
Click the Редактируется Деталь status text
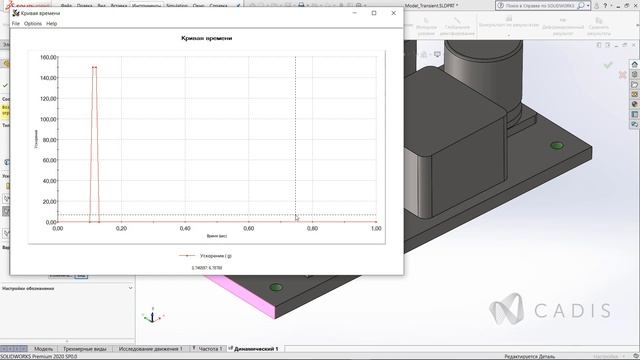(529, 357)
